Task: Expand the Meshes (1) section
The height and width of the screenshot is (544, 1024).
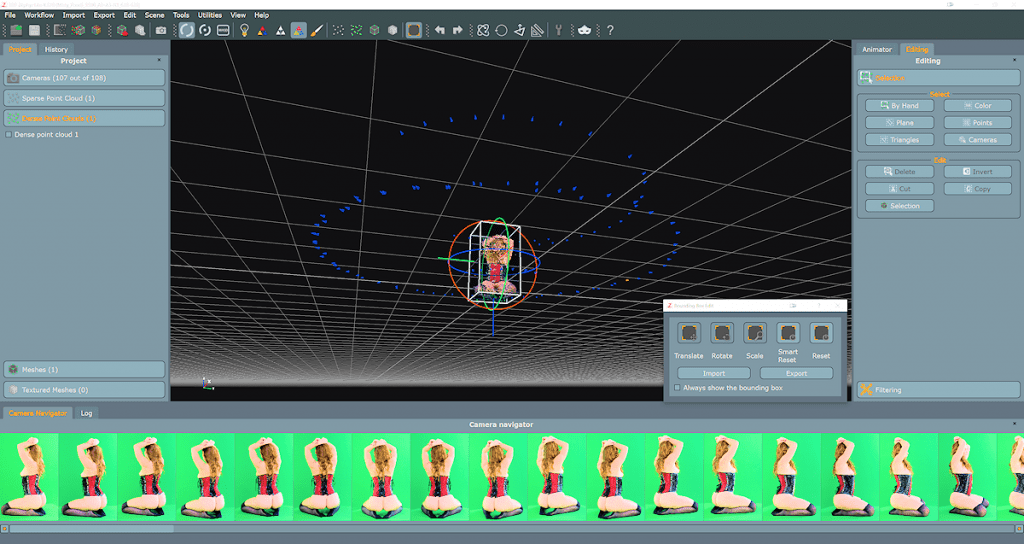Action: click(x=84, y=369)
